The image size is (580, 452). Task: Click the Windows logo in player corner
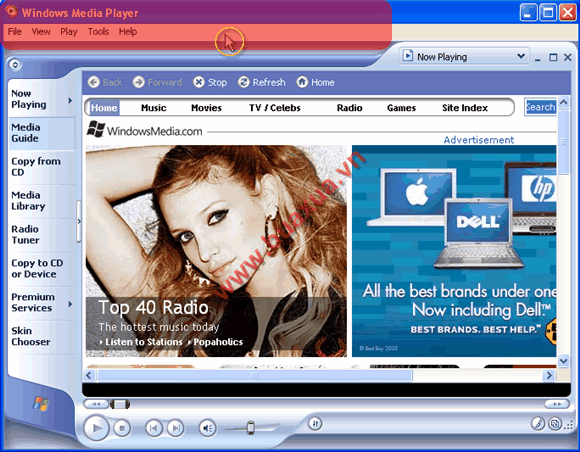(x=41, y=404)
